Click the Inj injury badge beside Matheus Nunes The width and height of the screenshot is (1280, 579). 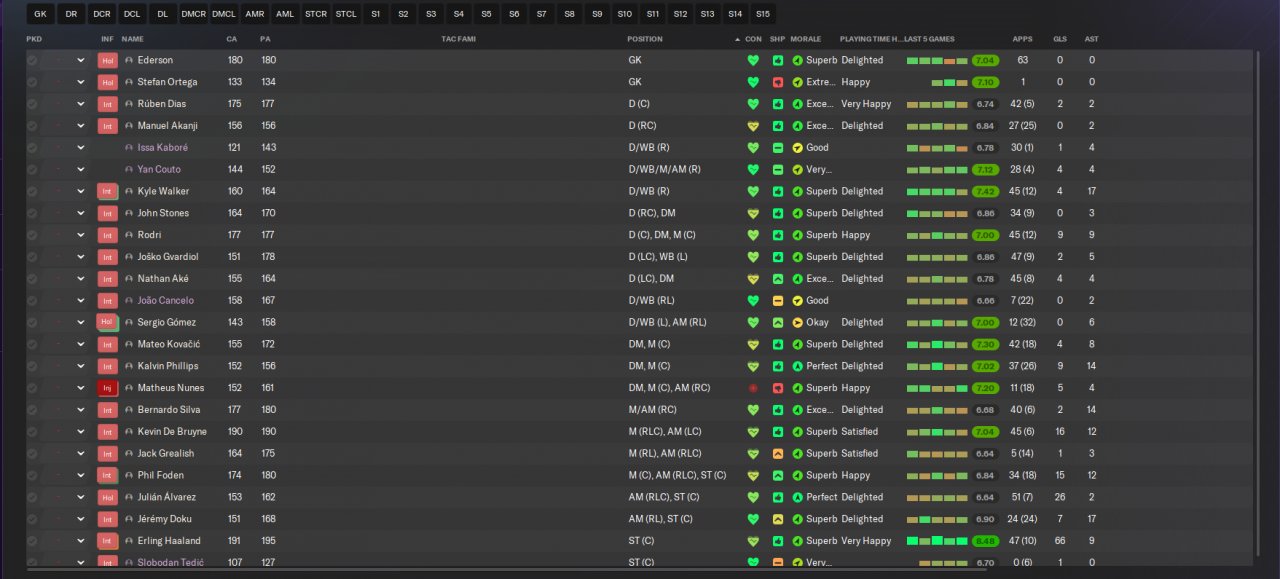[108, 388]
